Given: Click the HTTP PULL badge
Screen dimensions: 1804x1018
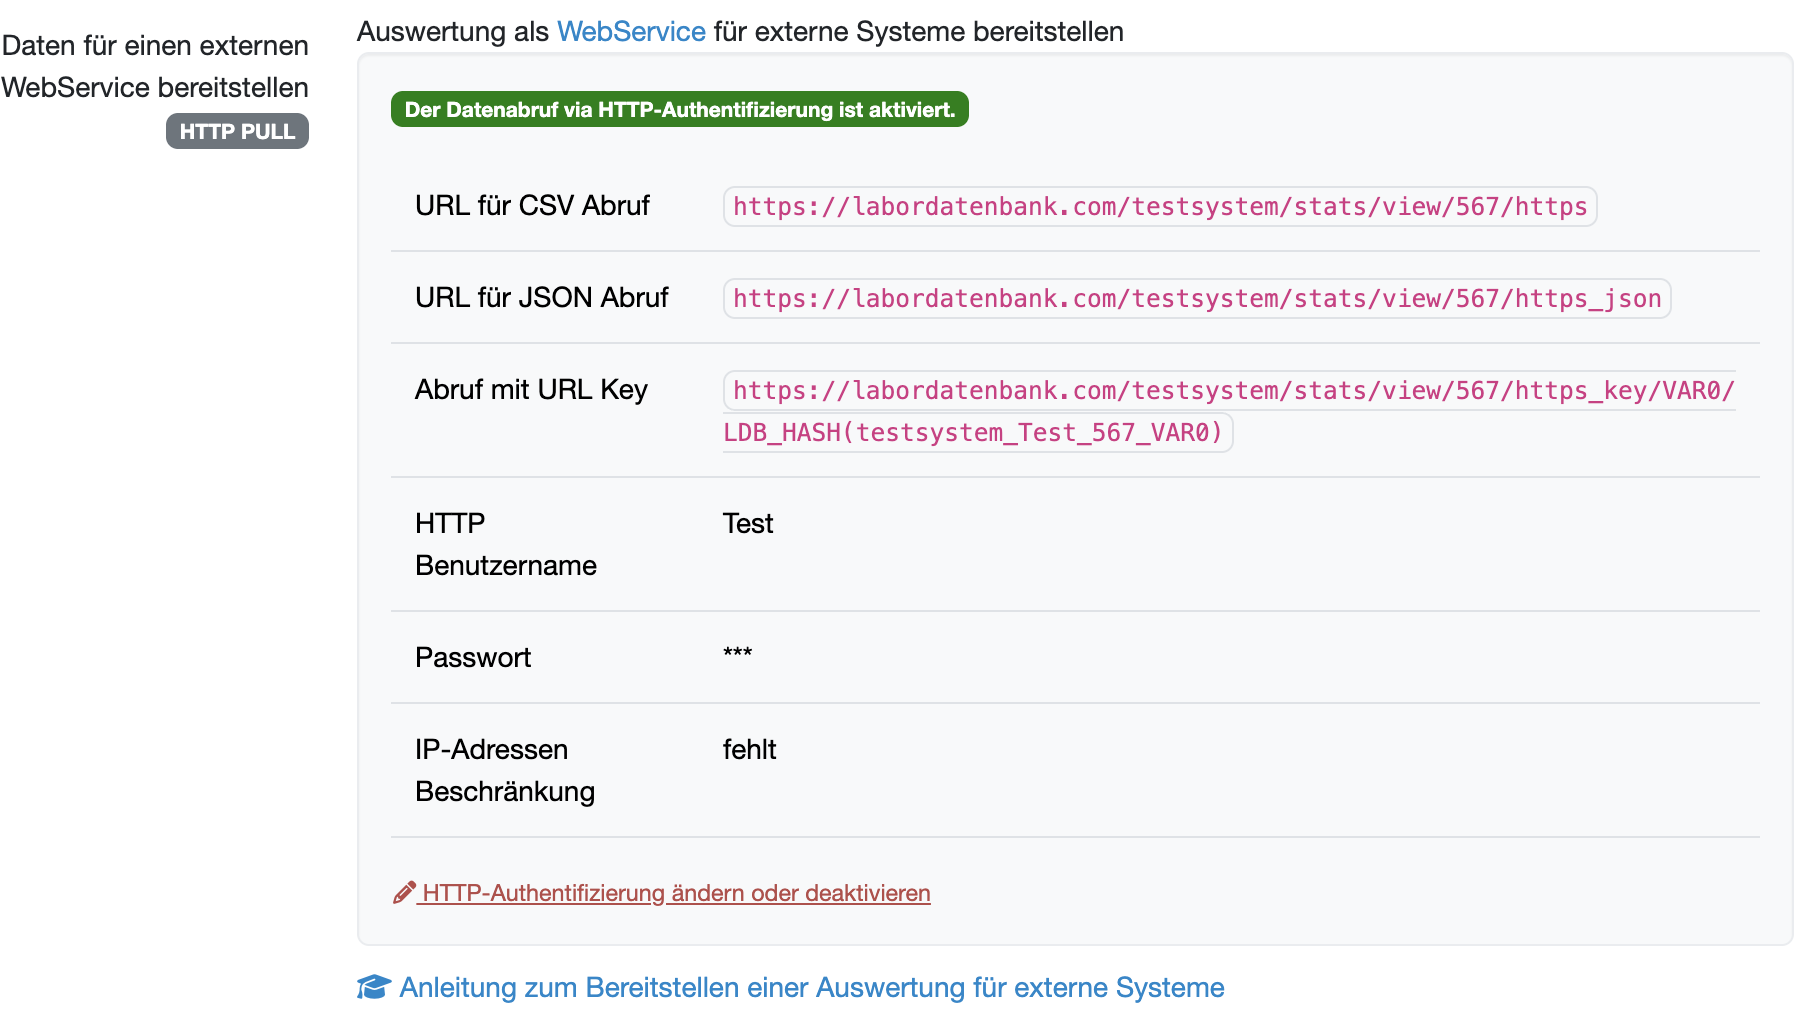Looking at the screenshot, I should click(x=237, y=131).
